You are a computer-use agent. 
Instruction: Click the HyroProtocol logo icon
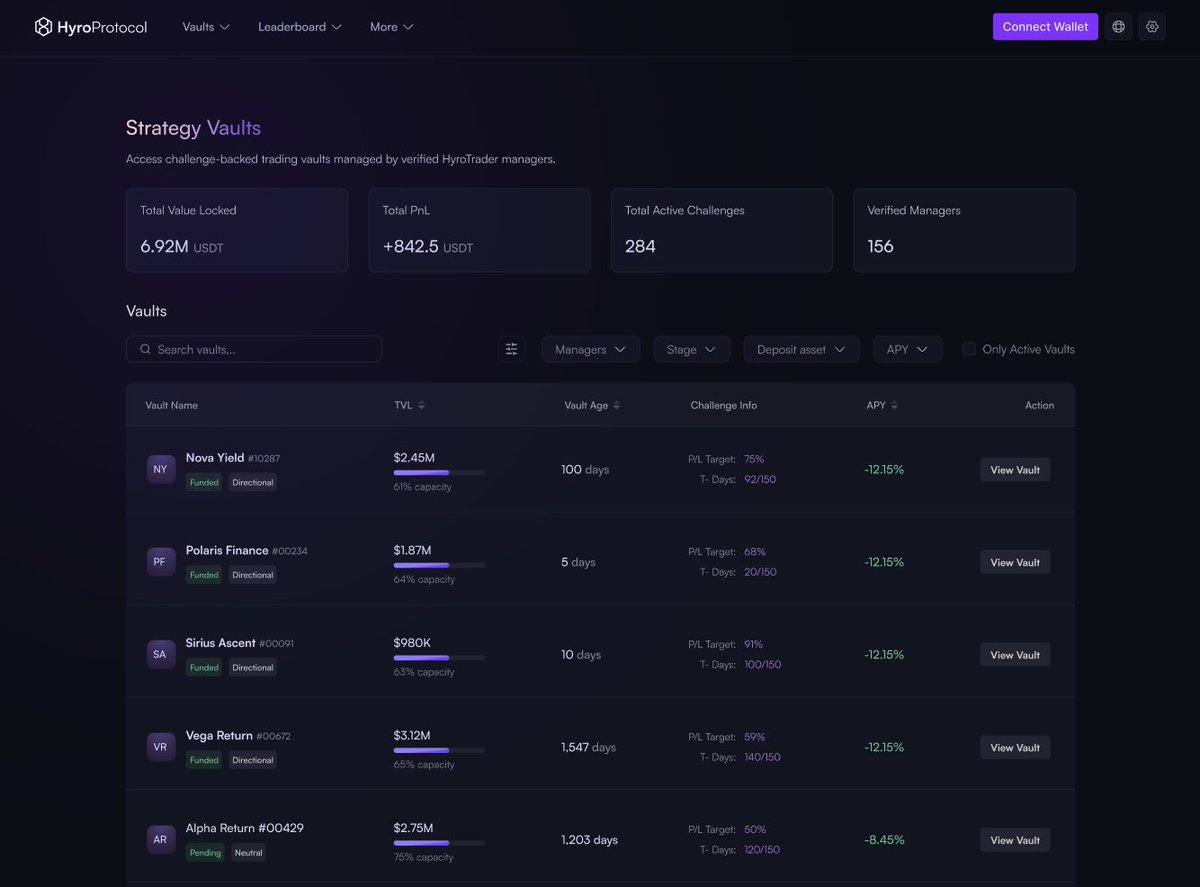click(x=43, y=27)
